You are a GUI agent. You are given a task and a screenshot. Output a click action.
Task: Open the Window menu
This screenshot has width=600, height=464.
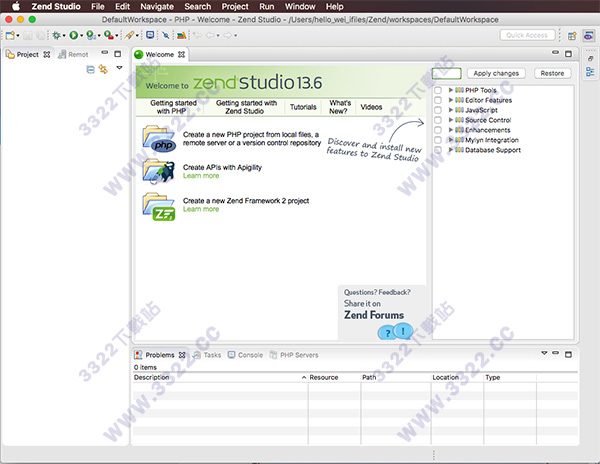(300, 7)
